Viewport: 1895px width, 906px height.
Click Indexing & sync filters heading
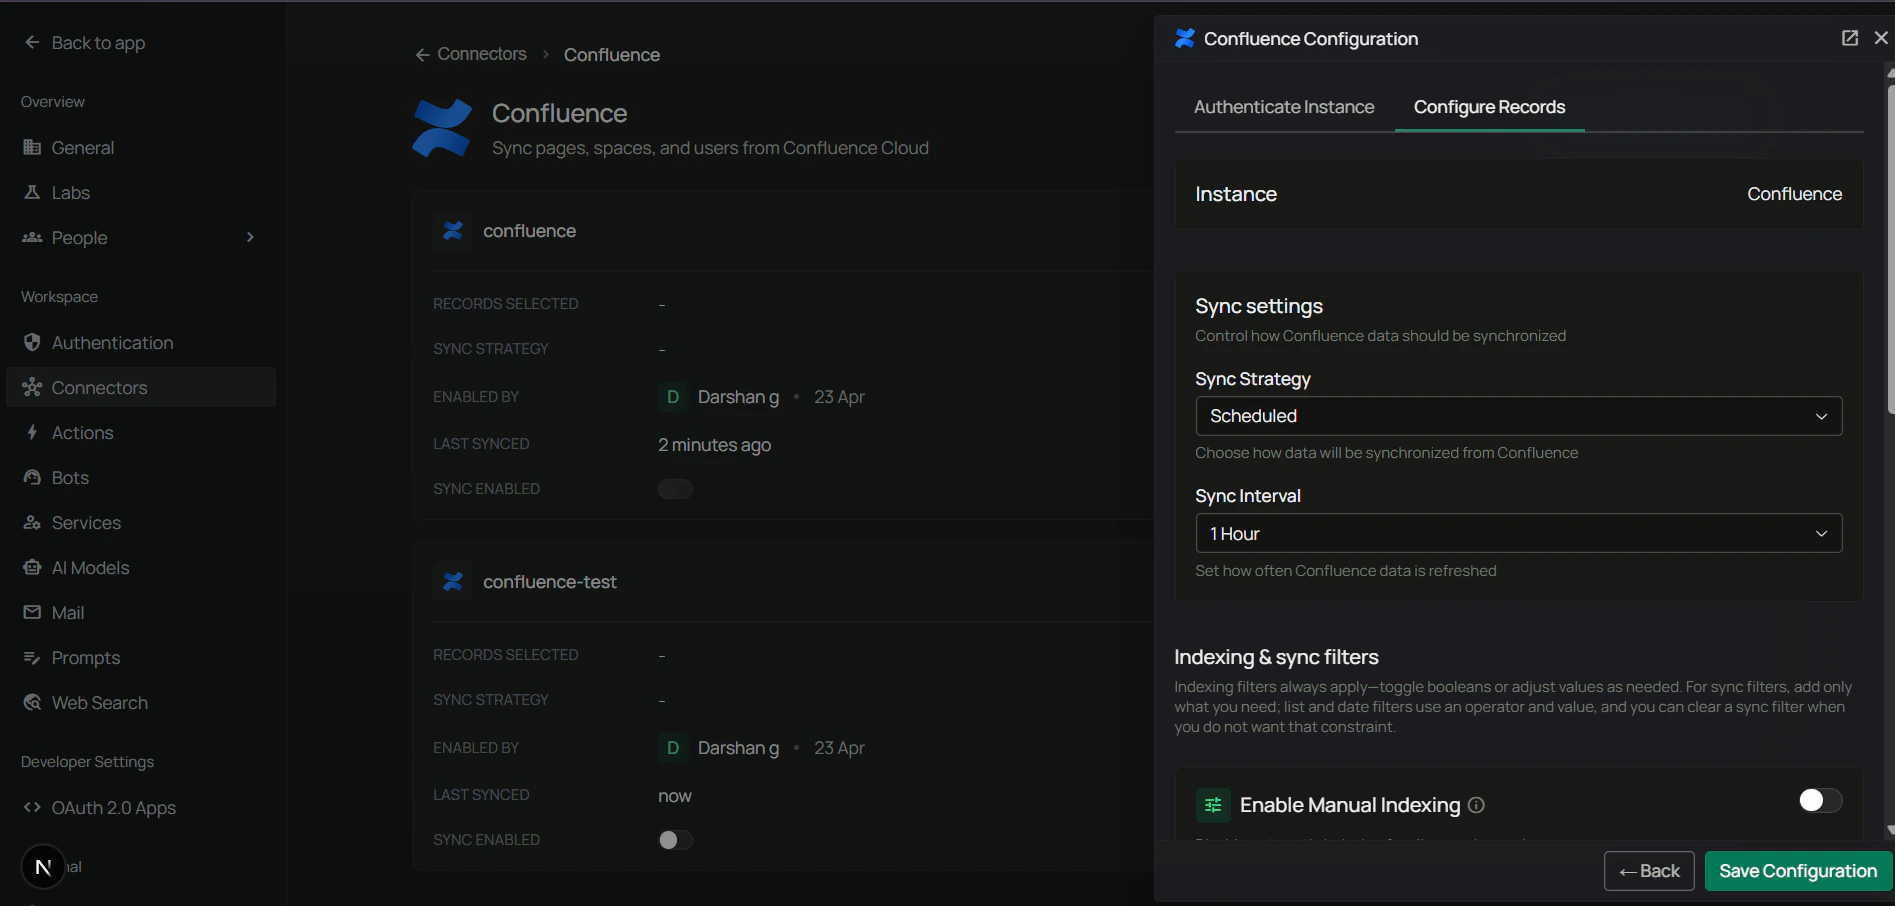tap(1276, 657)
